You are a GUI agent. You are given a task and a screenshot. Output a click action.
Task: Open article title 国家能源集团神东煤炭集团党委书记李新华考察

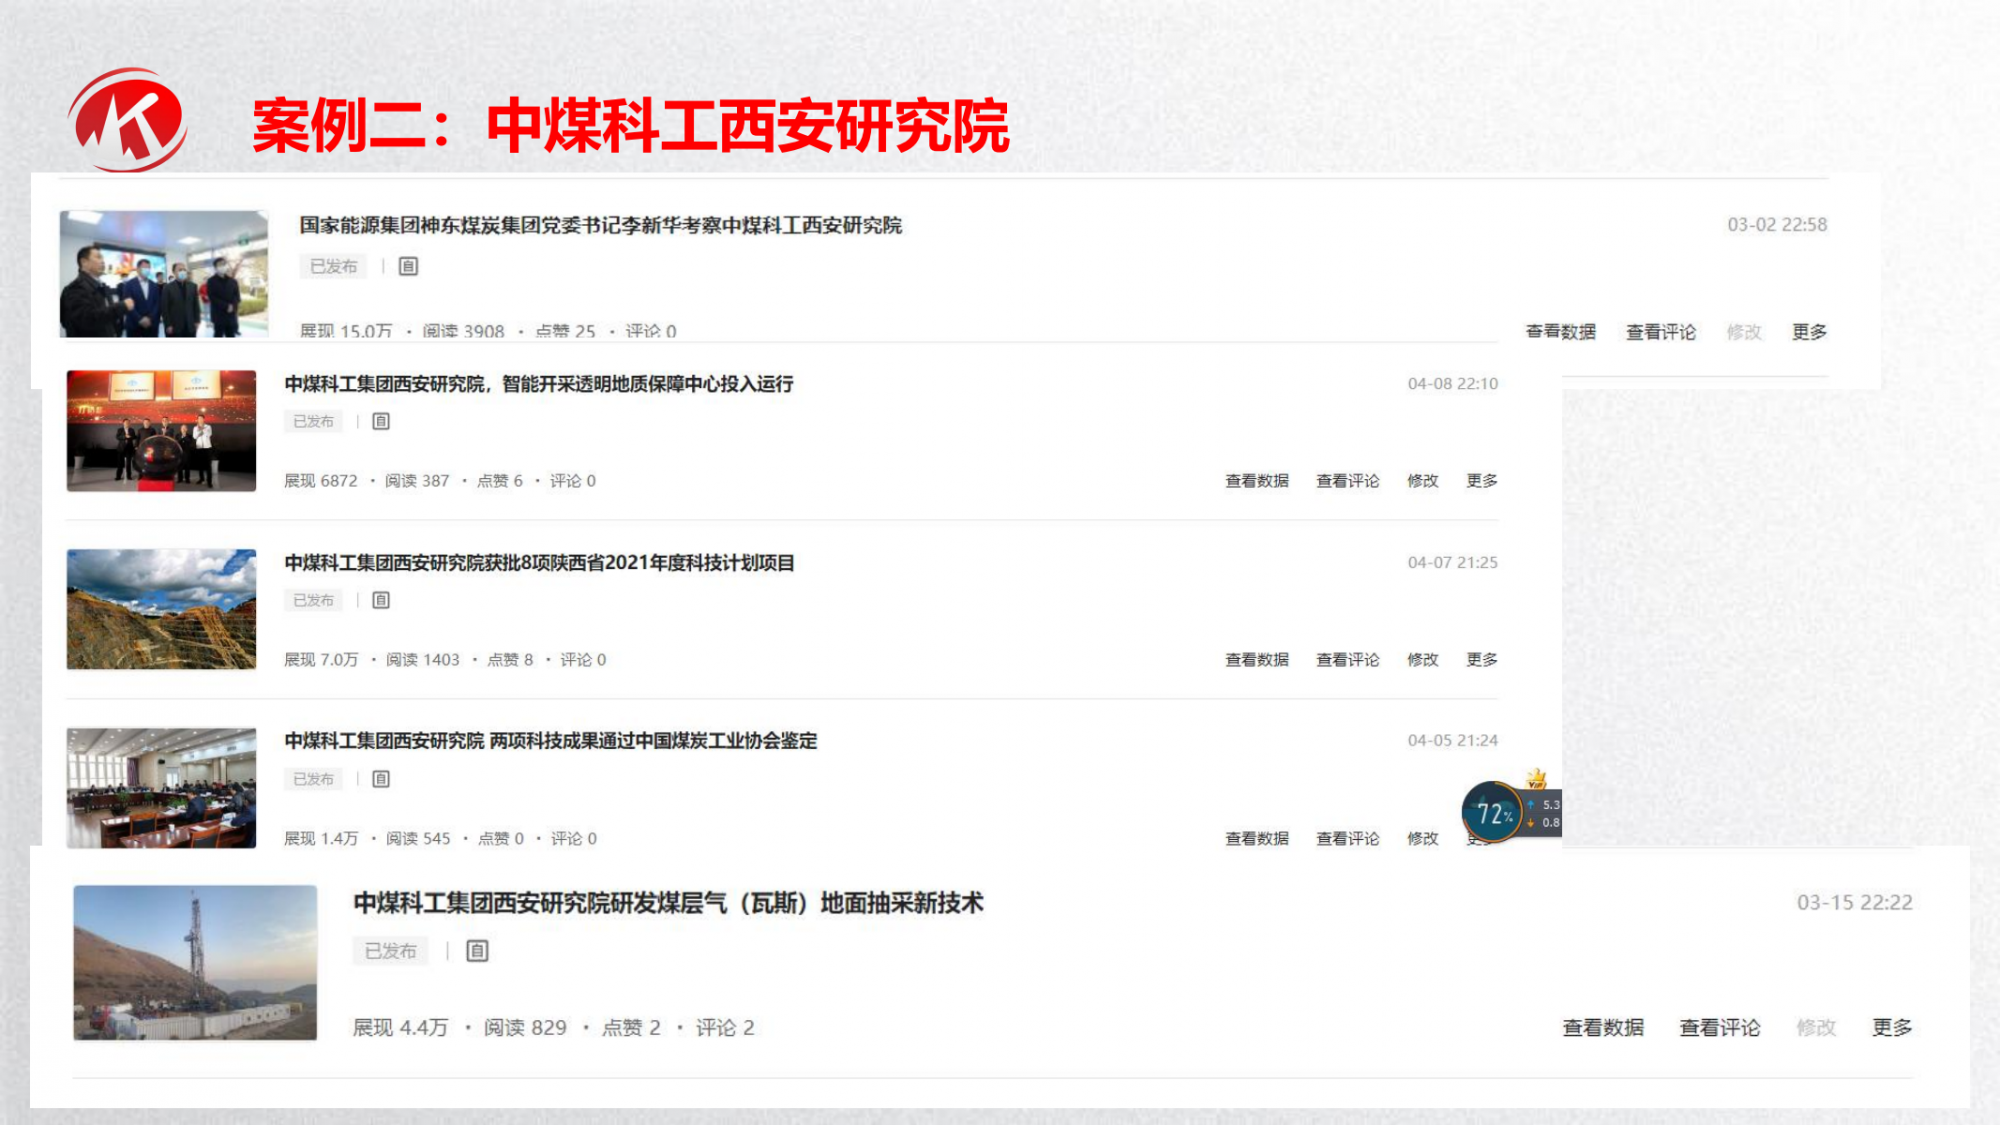tap(600, 225)
